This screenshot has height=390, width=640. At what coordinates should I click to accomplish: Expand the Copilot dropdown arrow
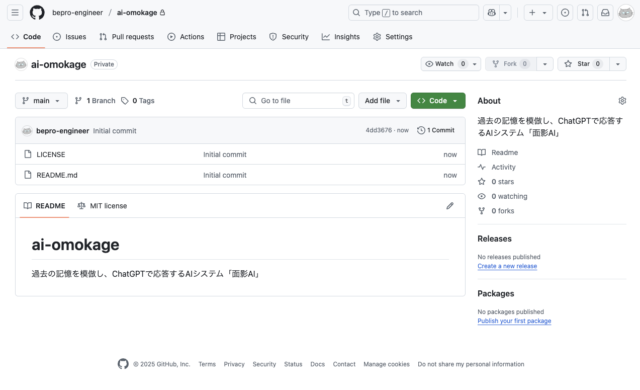pos(505,13)
